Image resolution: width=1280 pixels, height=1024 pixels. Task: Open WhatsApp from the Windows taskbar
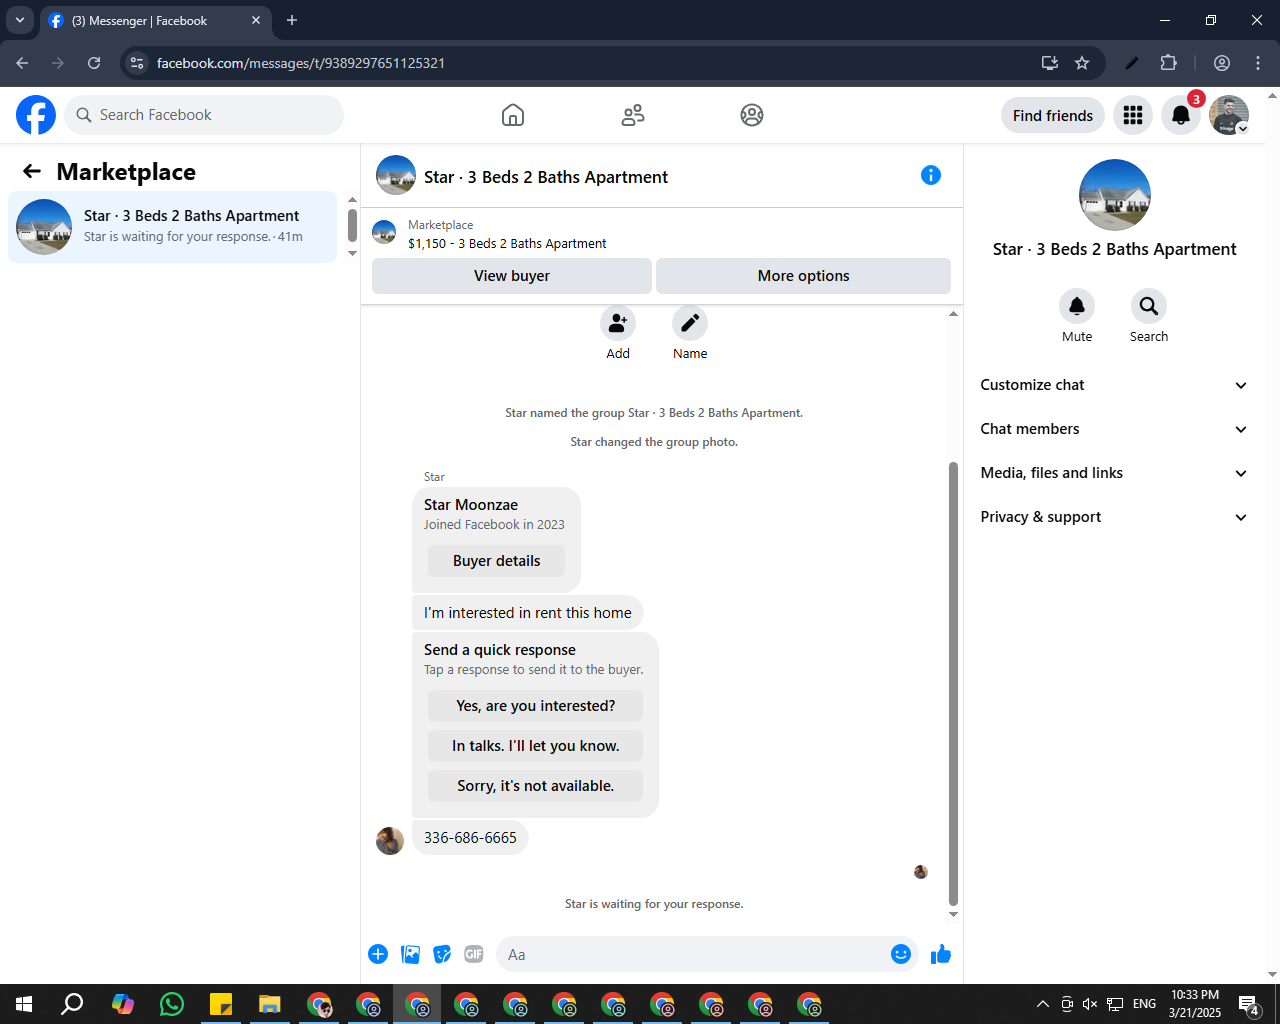[172, 1004]
